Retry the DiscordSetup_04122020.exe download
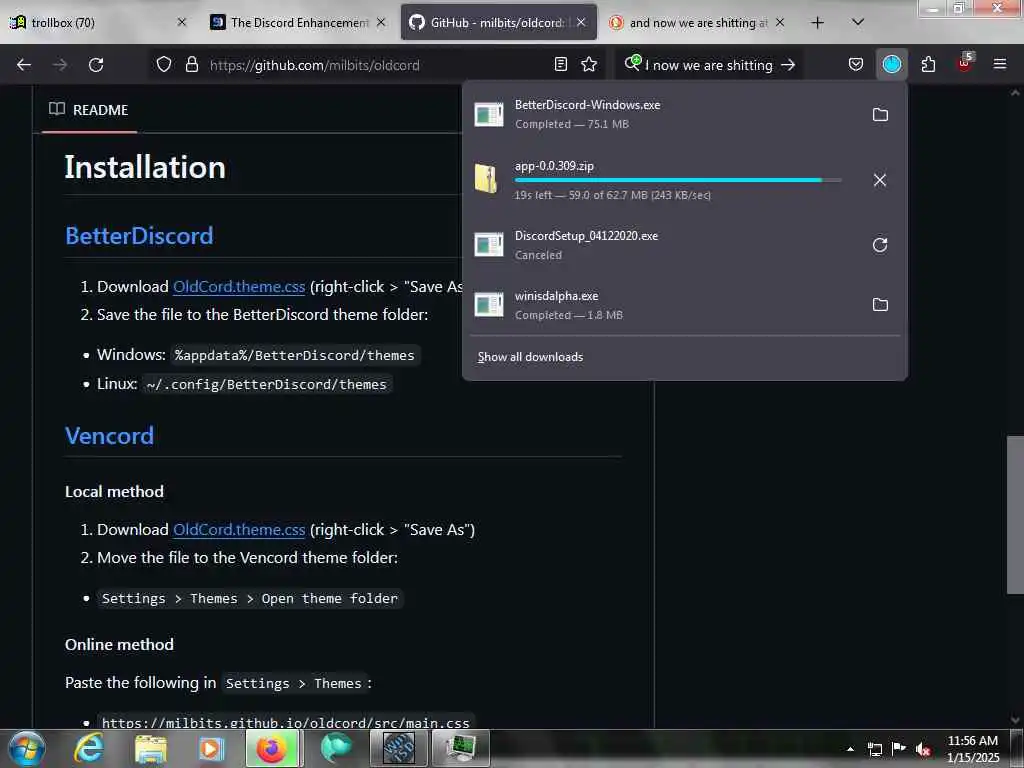 880,245
